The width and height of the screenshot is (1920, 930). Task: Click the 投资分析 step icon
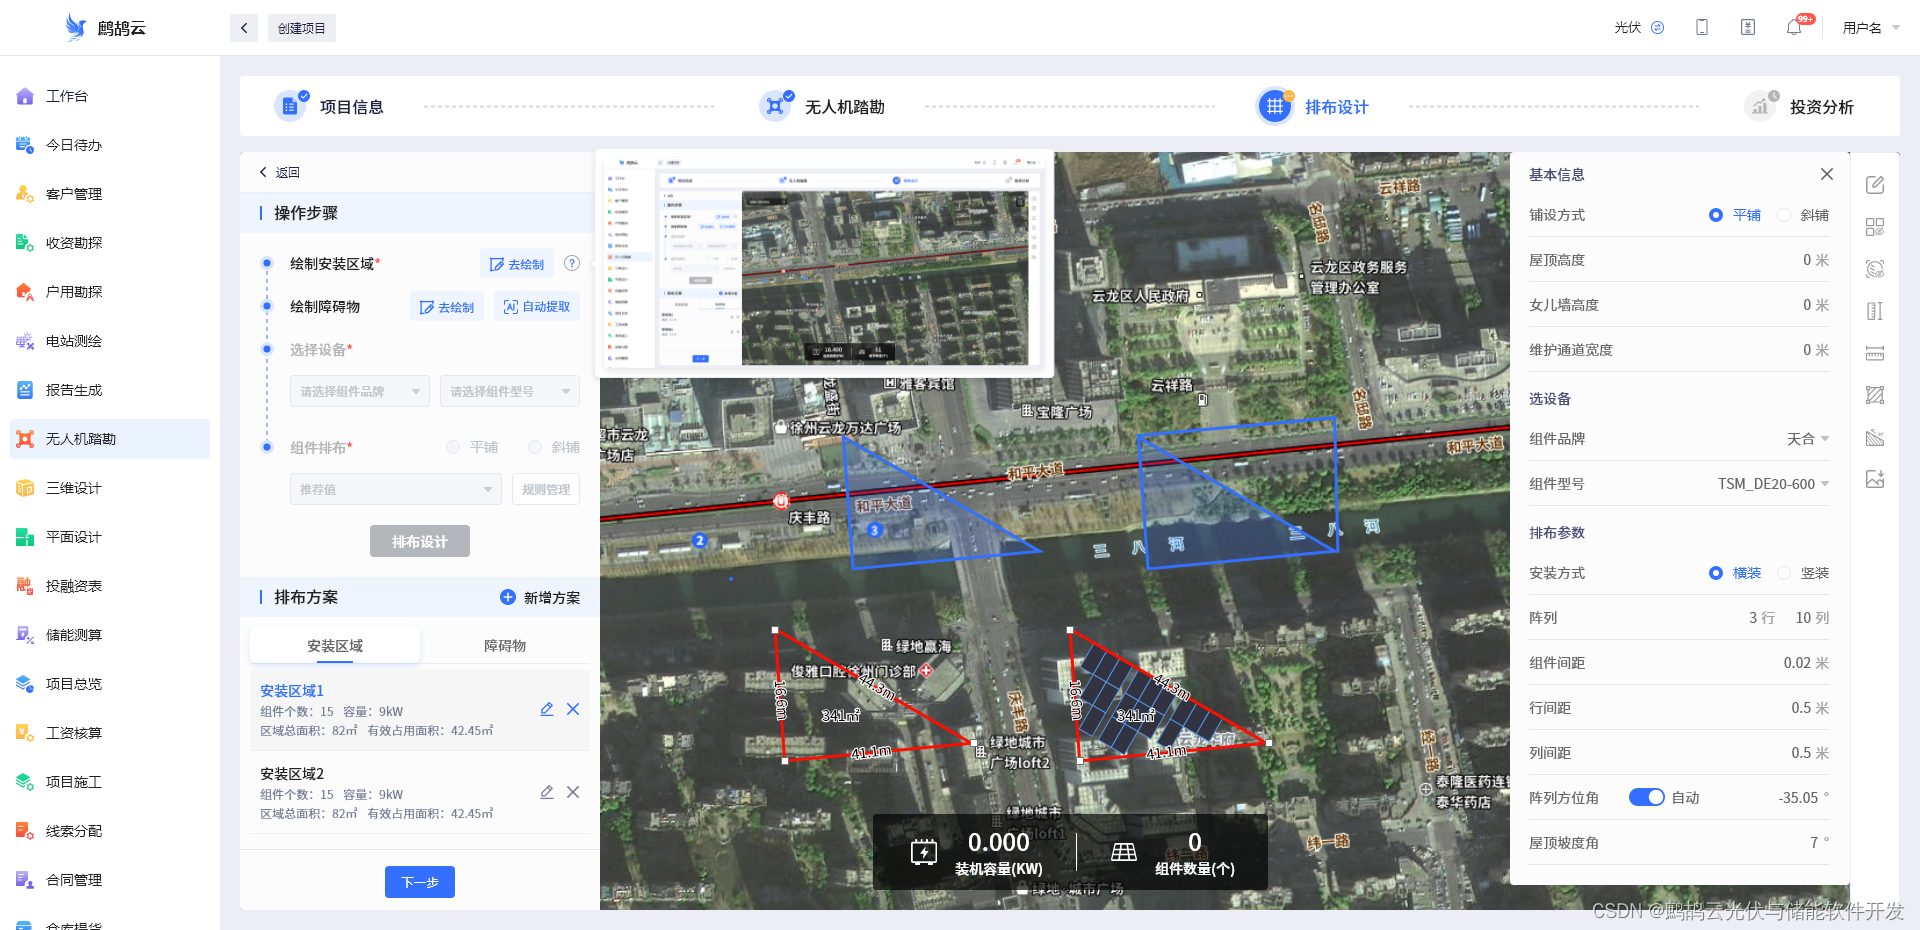tap(1760, 106)
